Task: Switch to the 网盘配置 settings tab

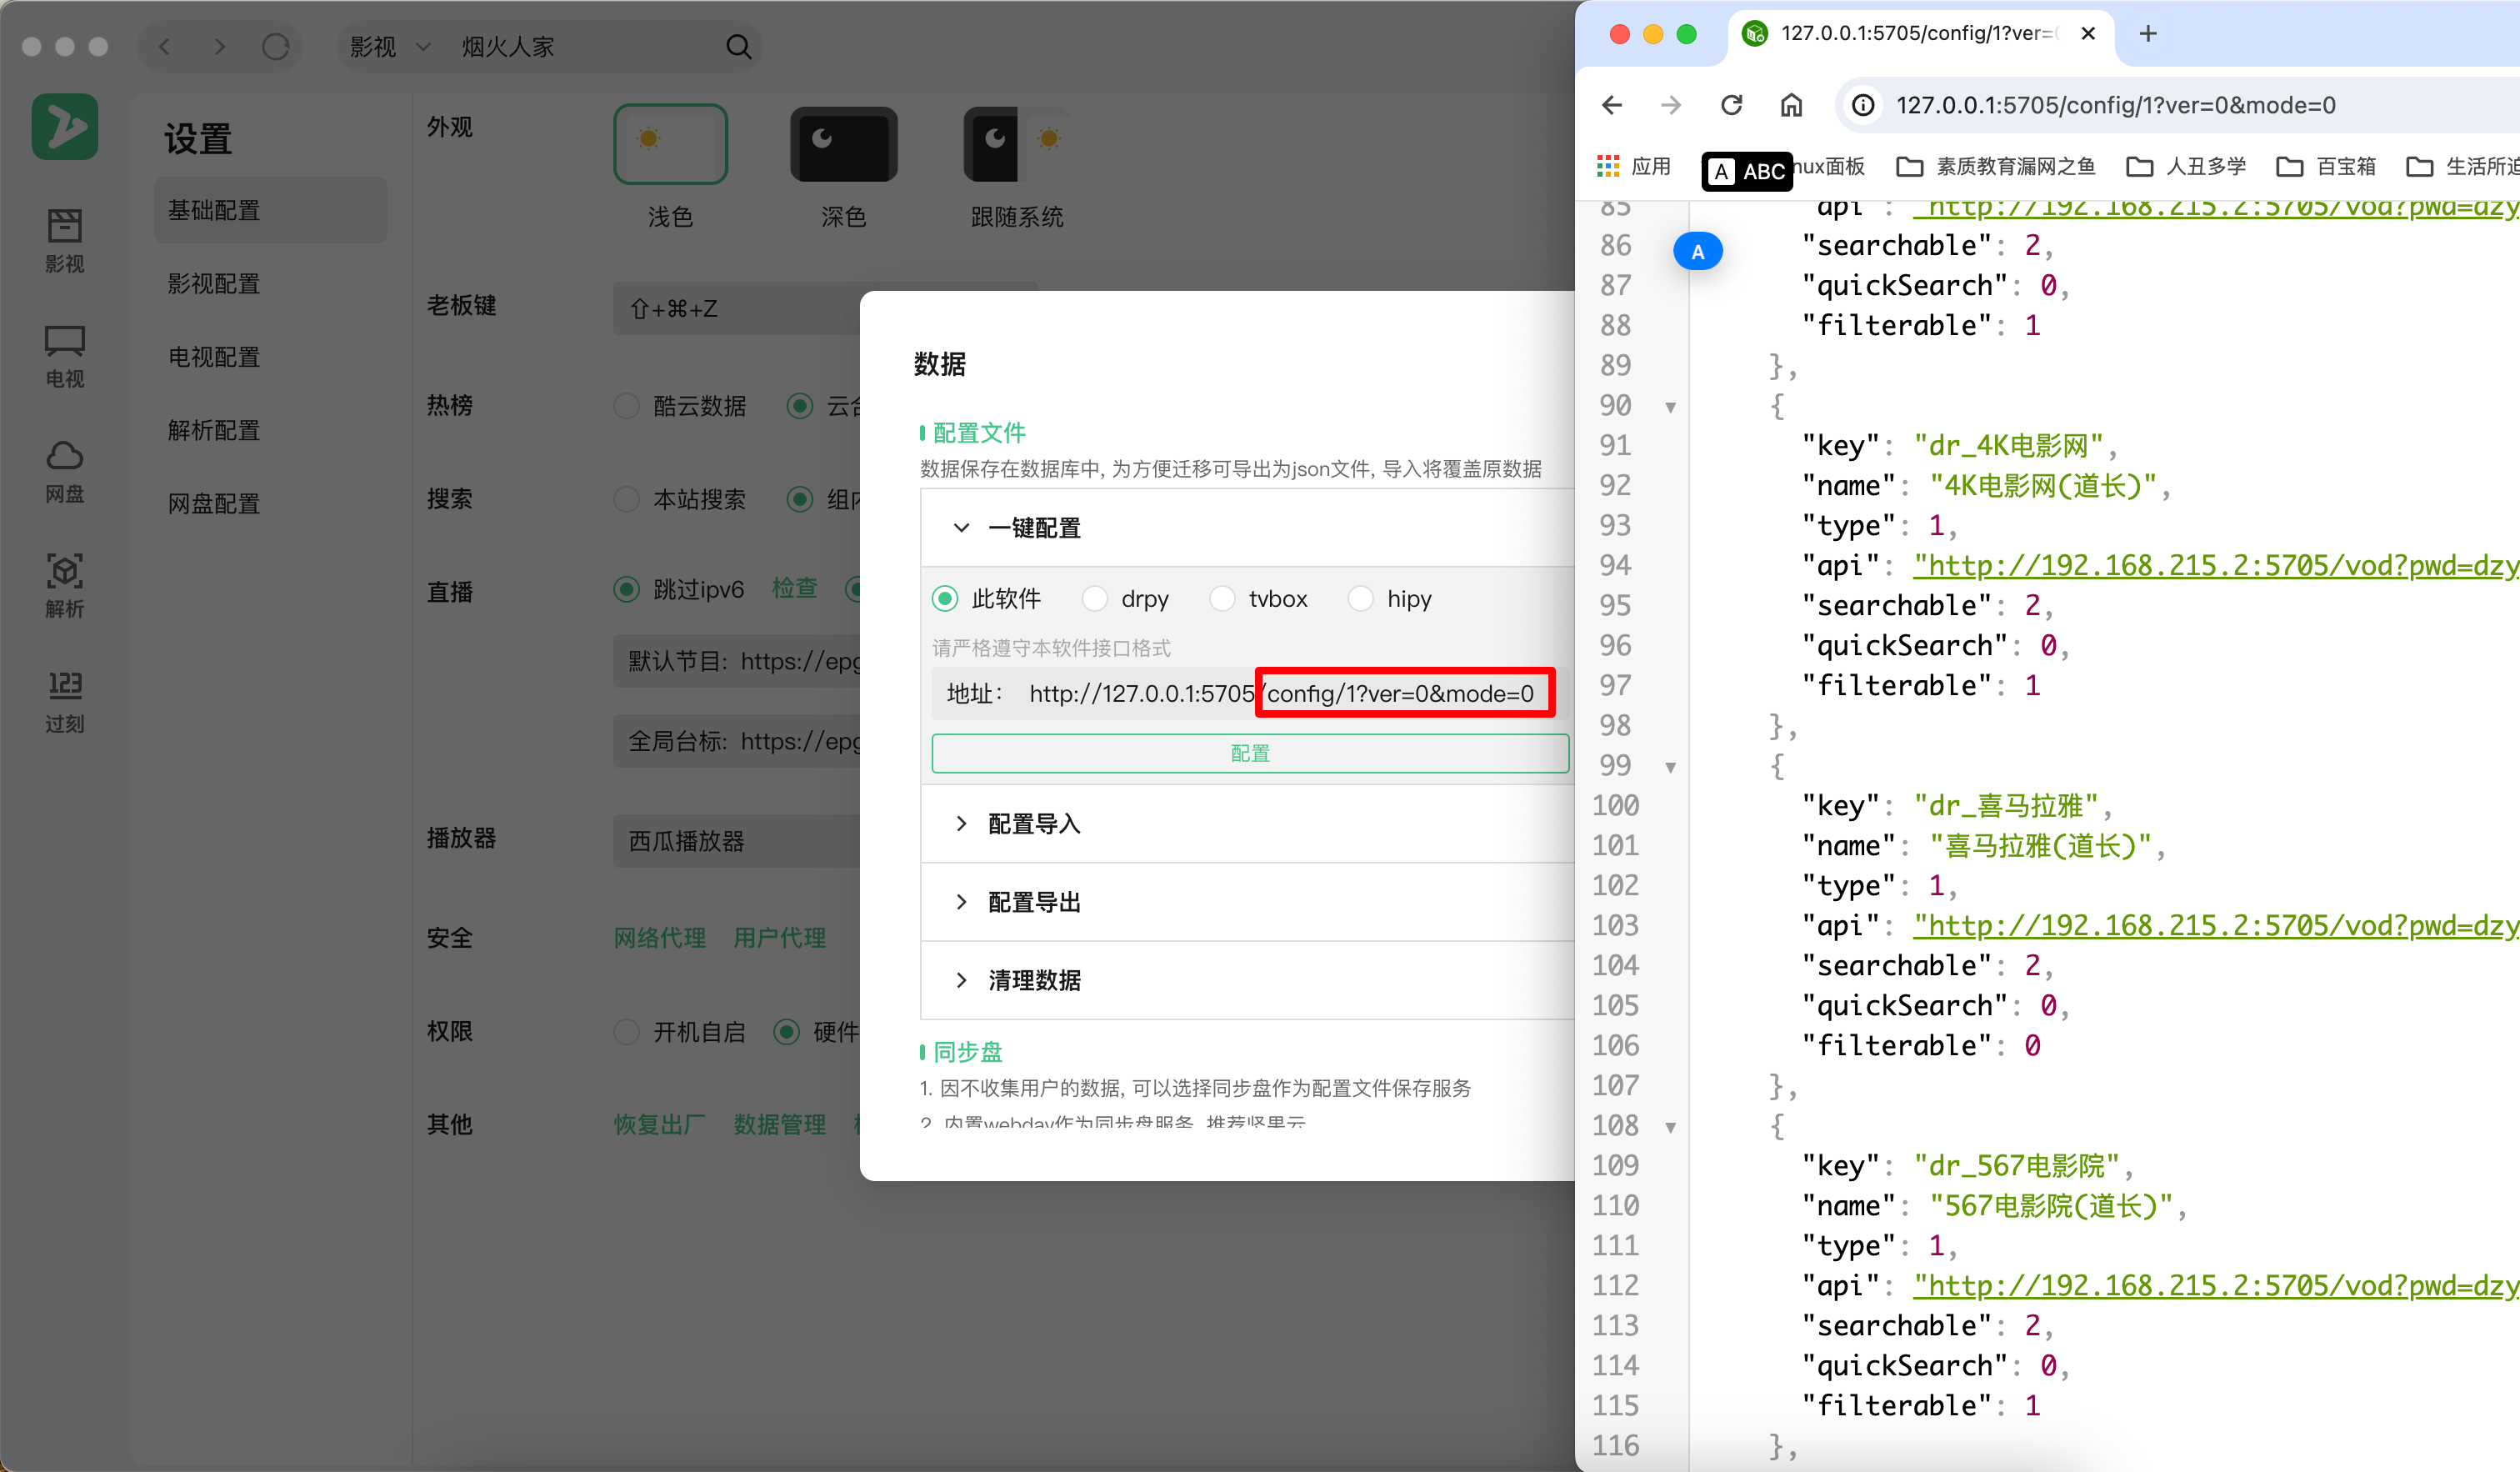Action: (x=213, y=503)
